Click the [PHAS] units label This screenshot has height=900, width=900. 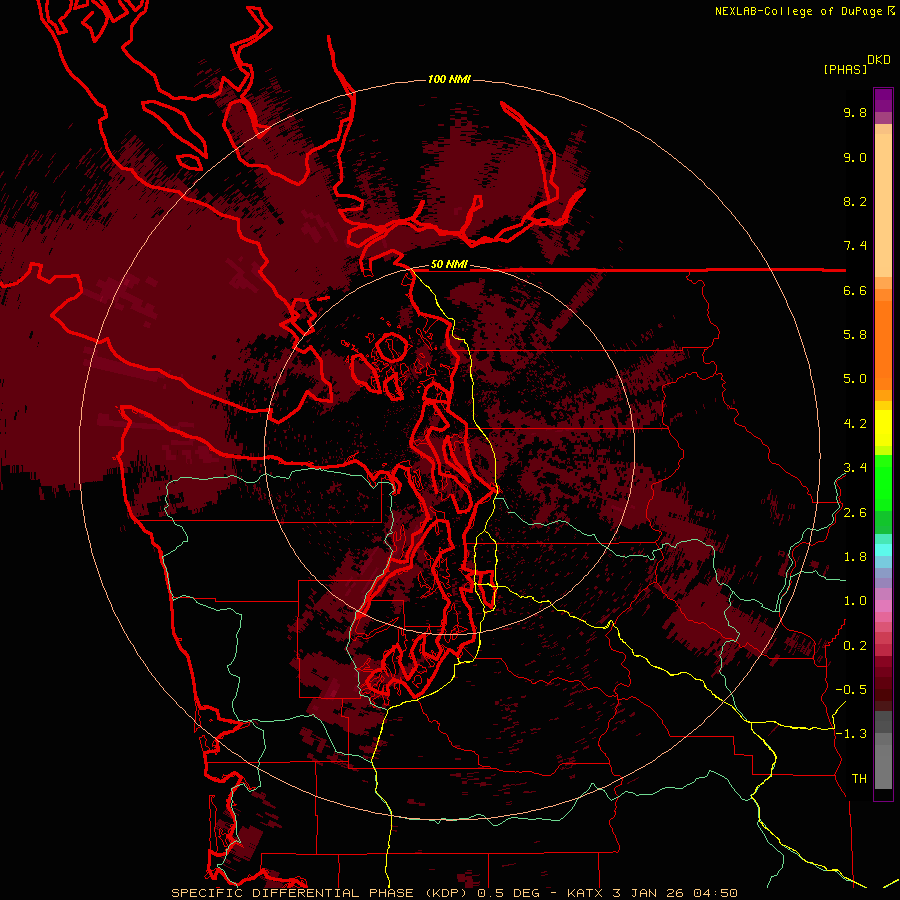(x=845, y=70)
